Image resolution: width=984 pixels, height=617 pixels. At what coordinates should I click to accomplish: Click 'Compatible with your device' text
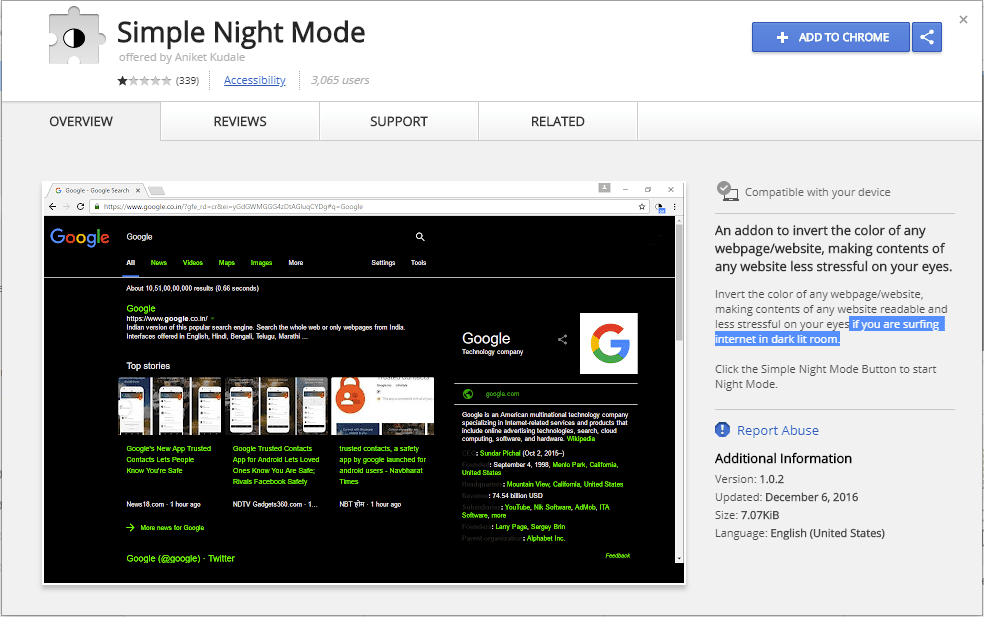[817, 192]
